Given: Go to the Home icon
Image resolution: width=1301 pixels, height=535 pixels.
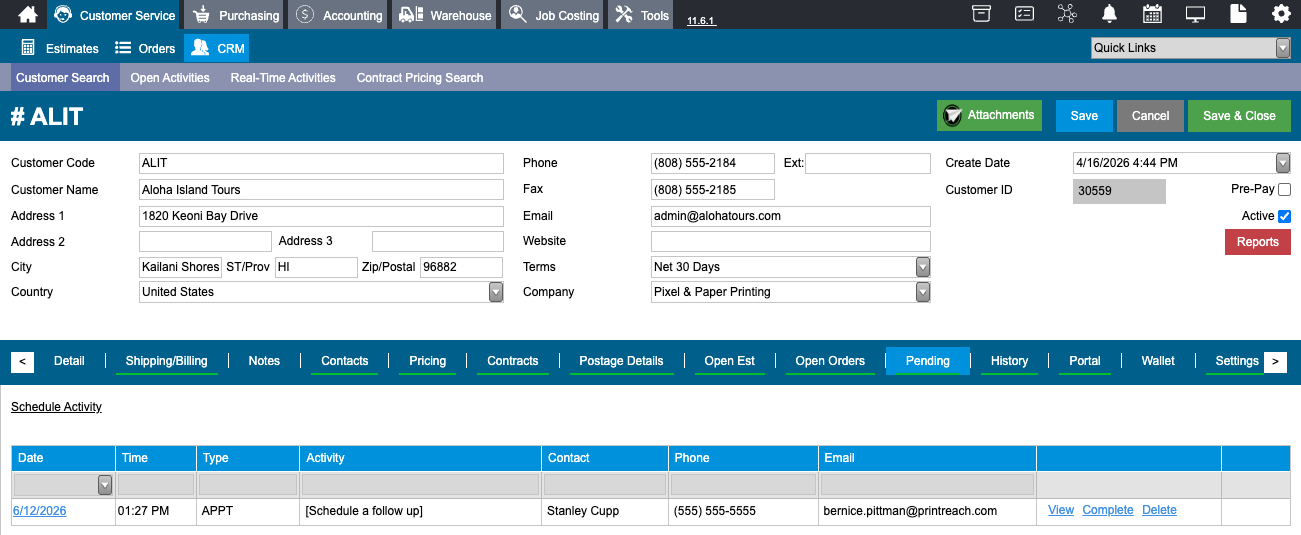Looking at the screenshot, I should coord(28,15).
